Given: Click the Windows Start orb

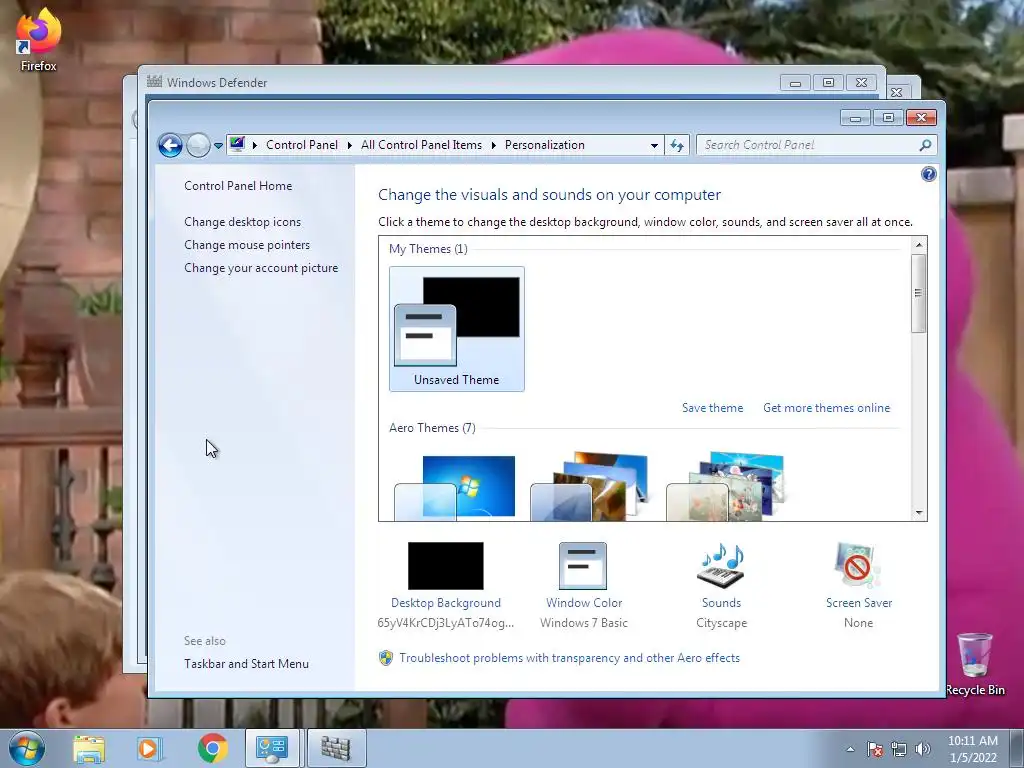Looking at the screenshot, I should point(27,748).
